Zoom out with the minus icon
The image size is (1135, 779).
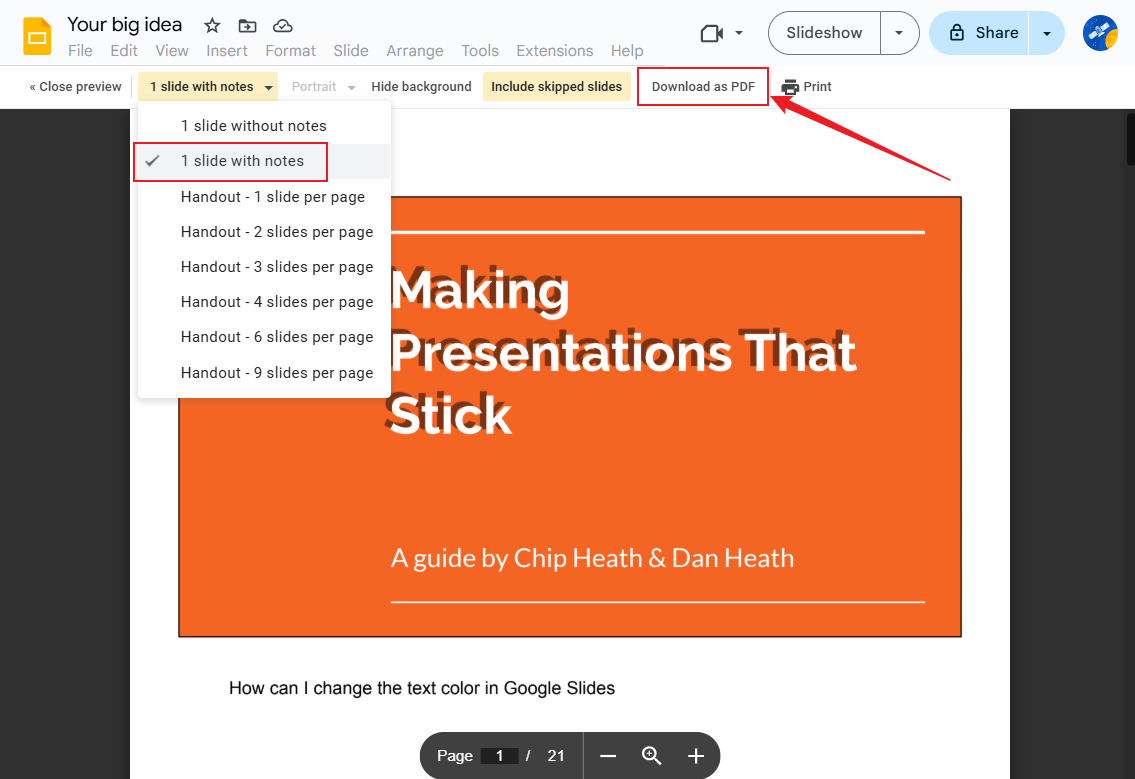pos(607,755)
